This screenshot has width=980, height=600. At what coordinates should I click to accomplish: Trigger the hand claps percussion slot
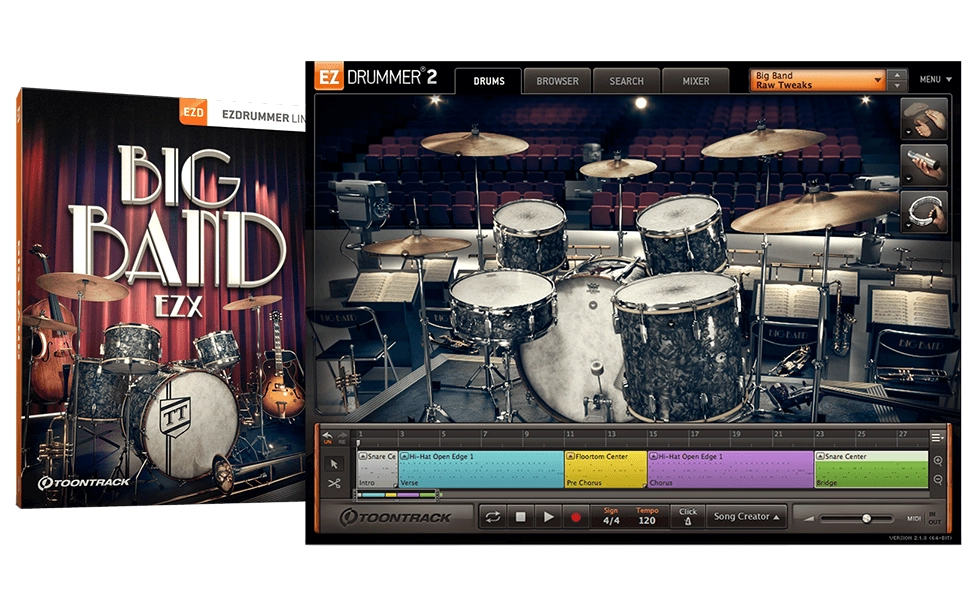pos(924,118)
